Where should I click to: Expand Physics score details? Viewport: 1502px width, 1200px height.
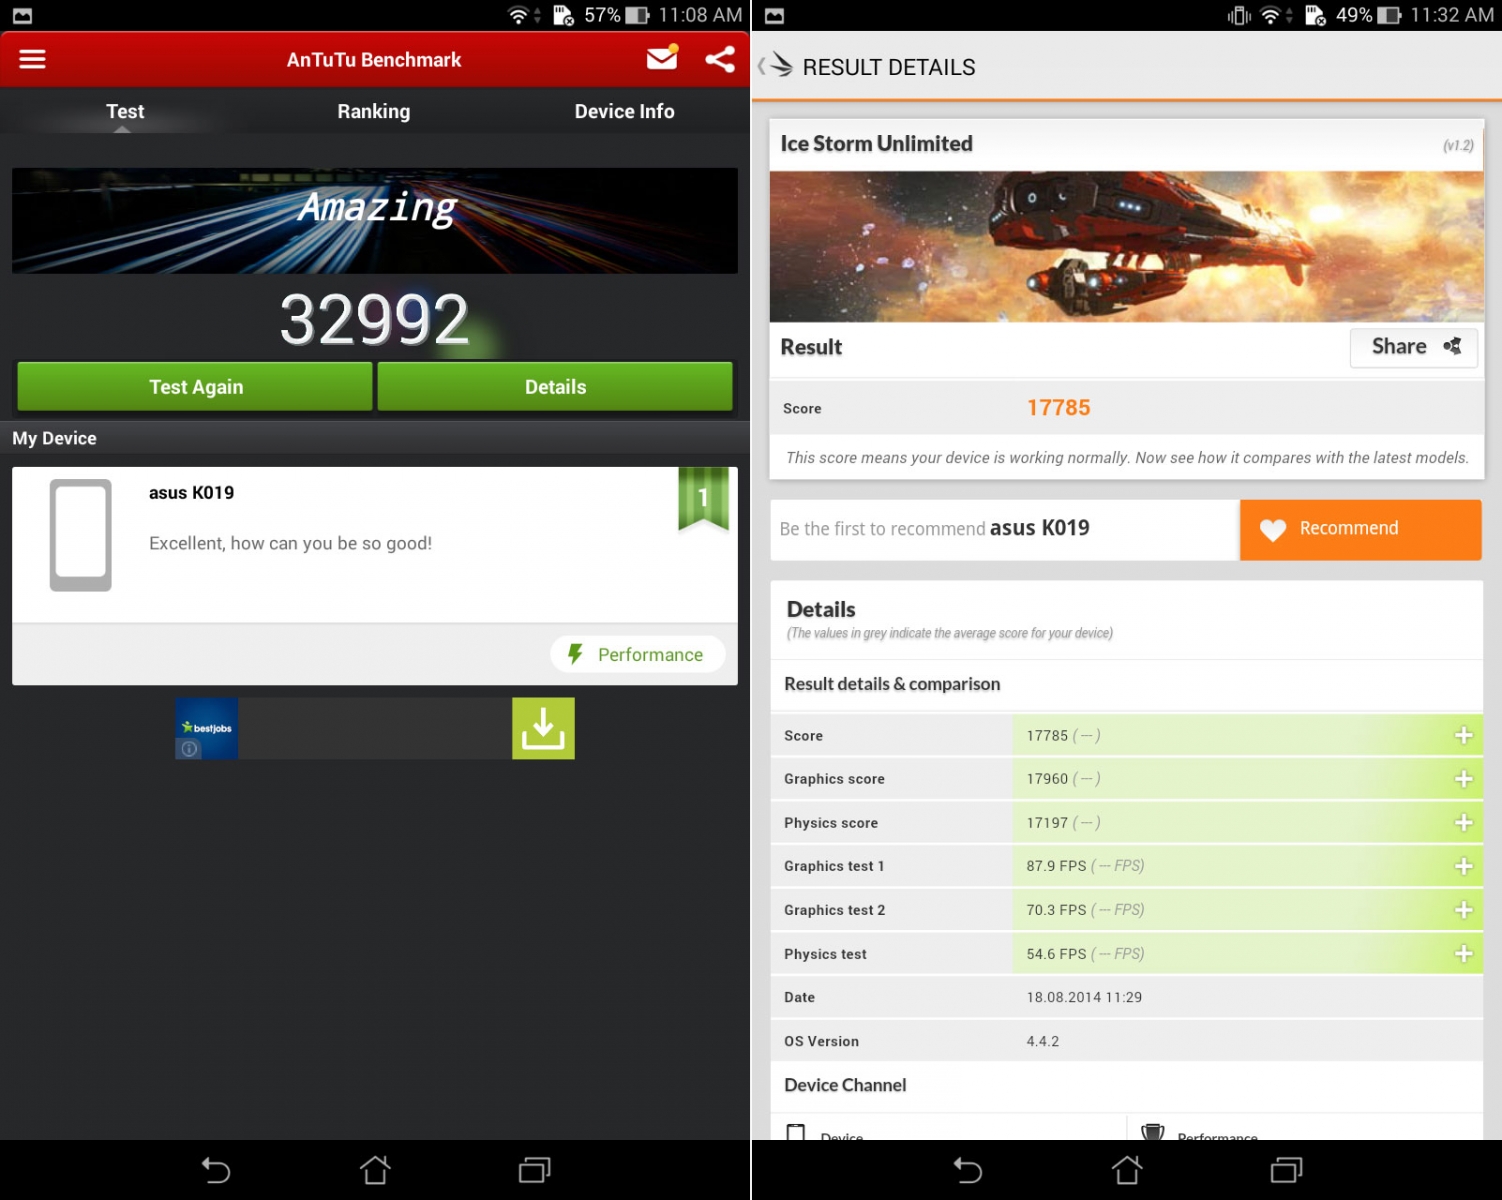[x=1463, y=822]
